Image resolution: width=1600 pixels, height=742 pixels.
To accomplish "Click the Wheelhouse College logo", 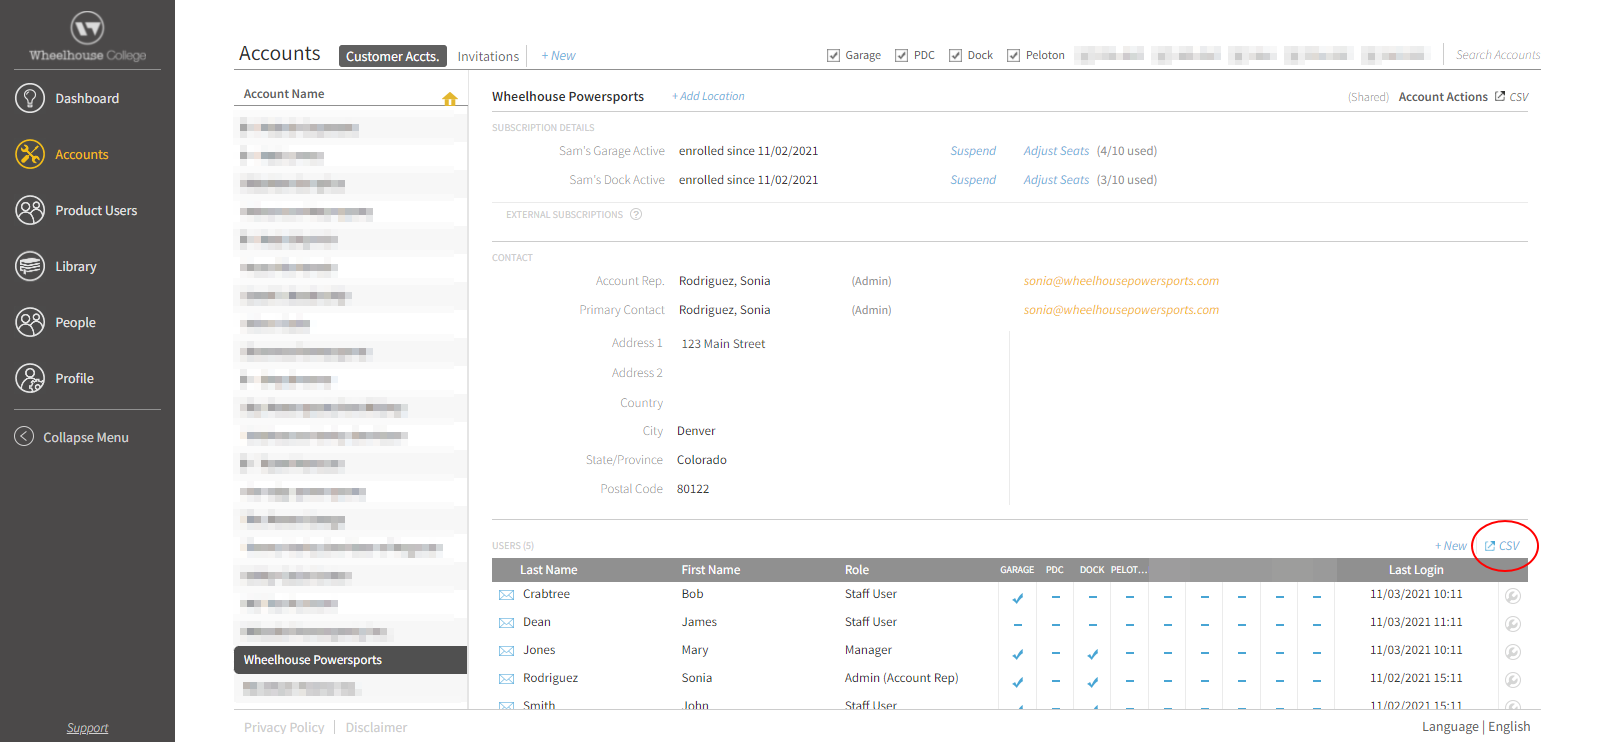I will [x=87, y=36].
